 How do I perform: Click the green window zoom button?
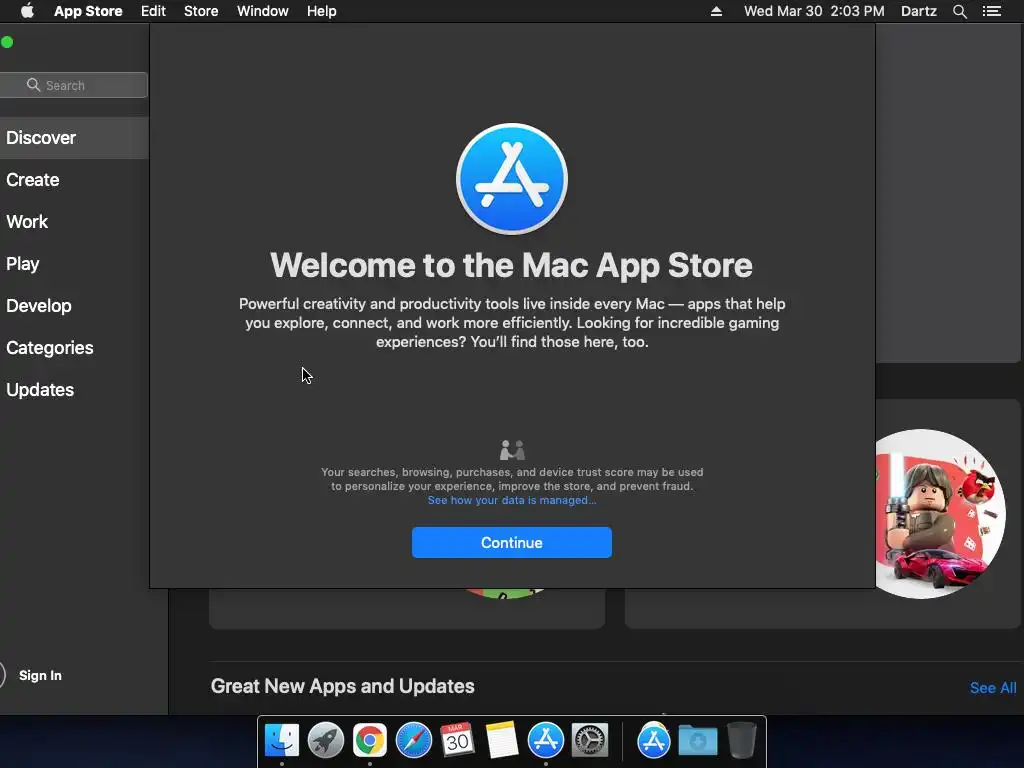(7, 42)
